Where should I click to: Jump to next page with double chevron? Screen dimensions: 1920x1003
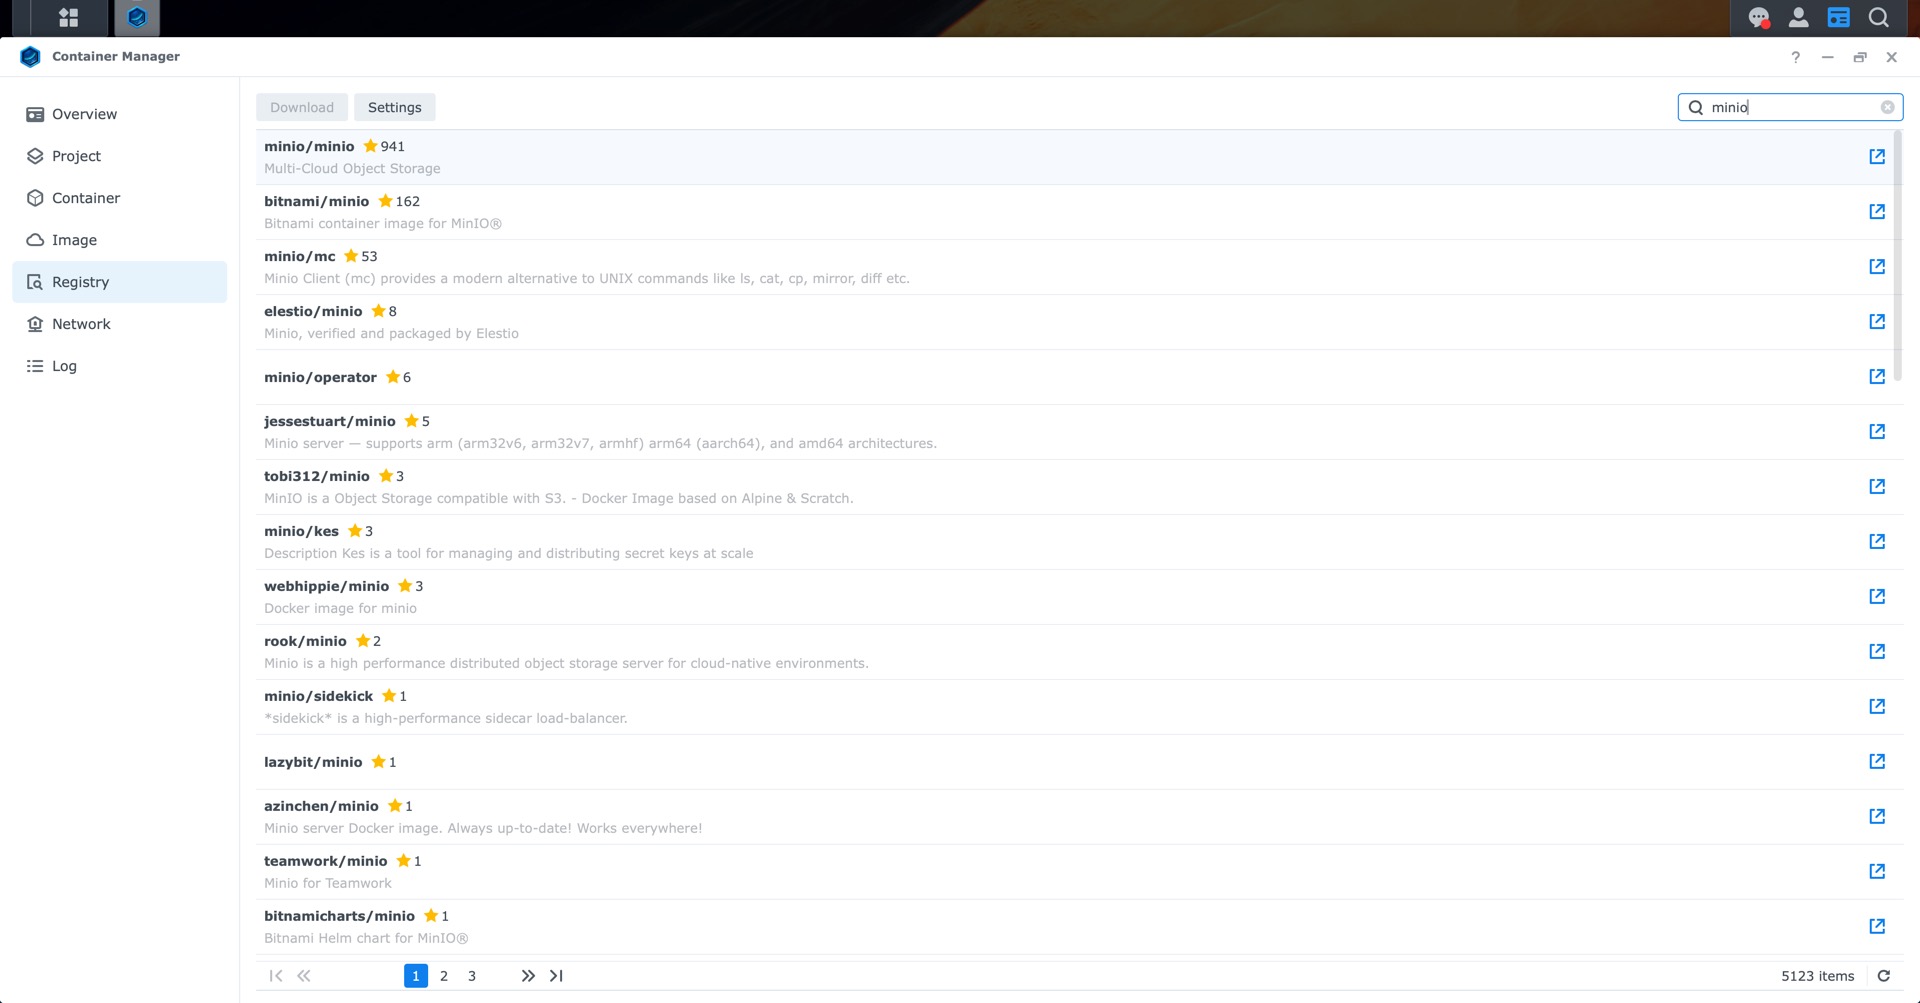528,976
